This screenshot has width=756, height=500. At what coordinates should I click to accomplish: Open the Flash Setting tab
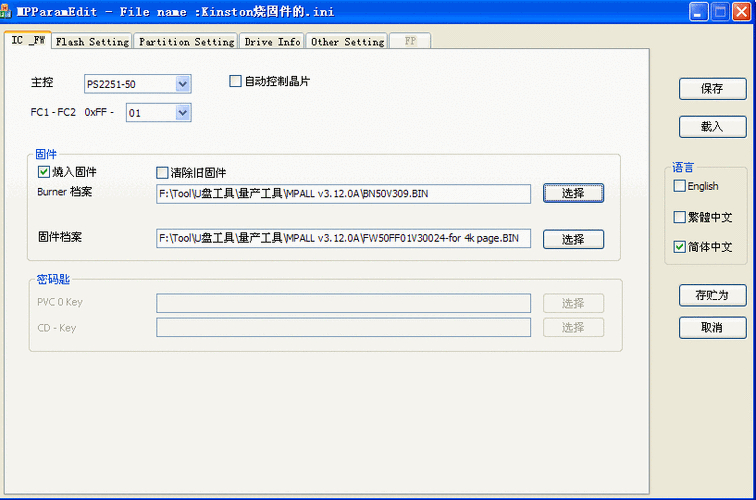[x=92, y=41]
